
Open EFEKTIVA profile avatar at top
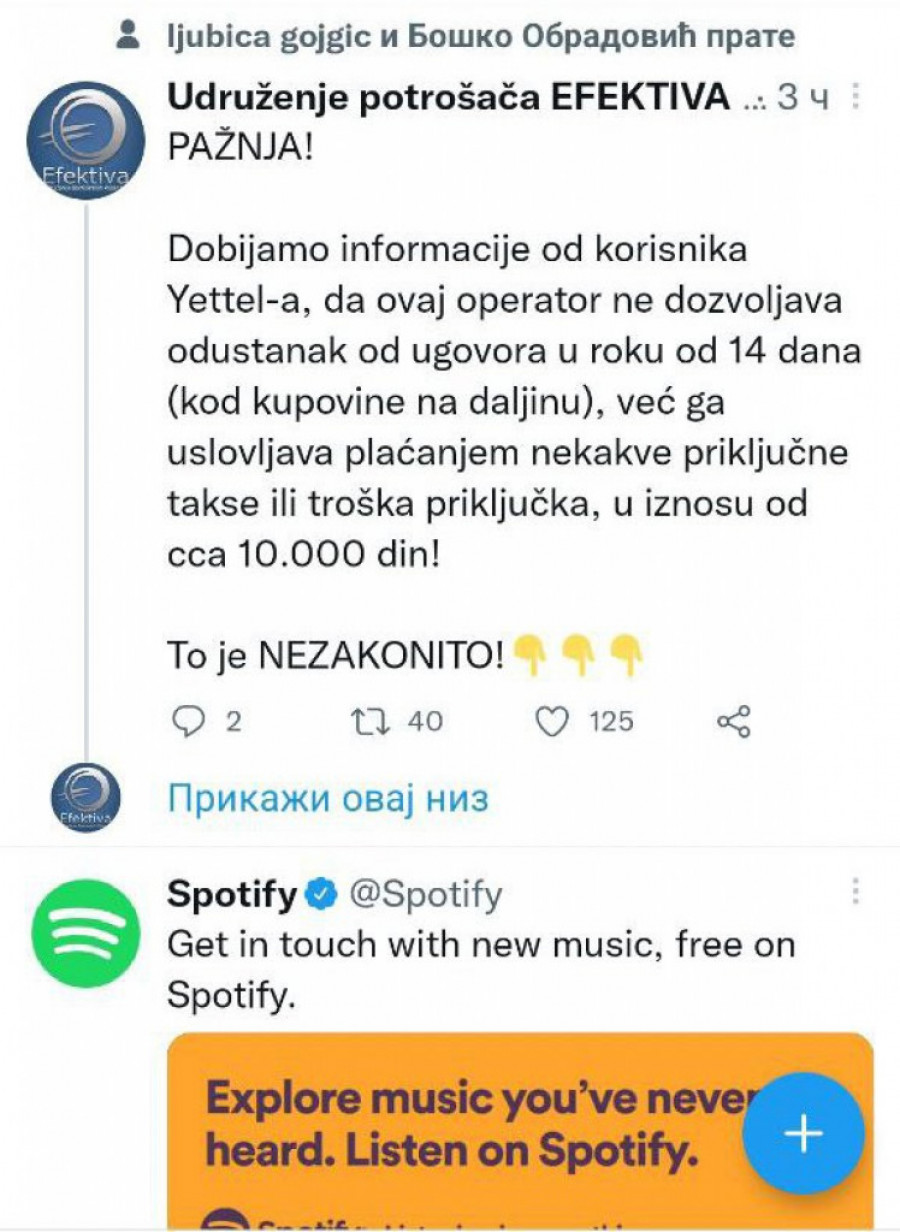pyautogui.click(x=85, y=140)
